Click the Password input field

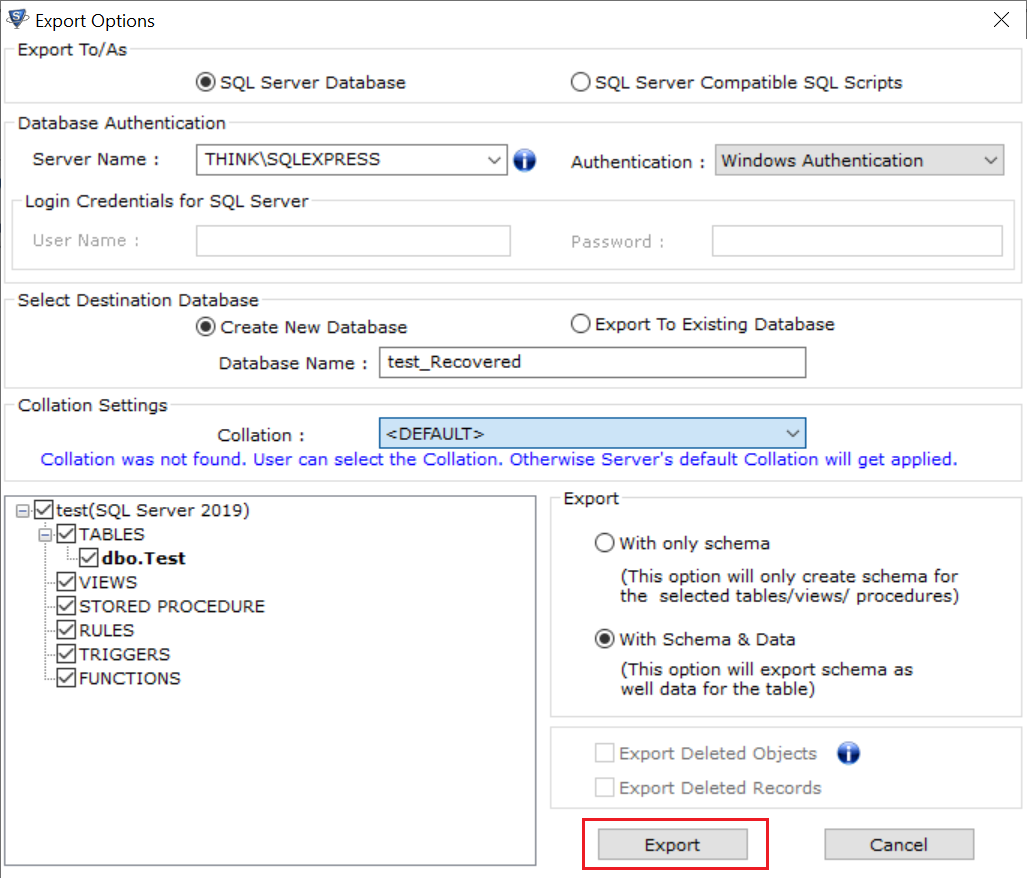pos(857,241)
